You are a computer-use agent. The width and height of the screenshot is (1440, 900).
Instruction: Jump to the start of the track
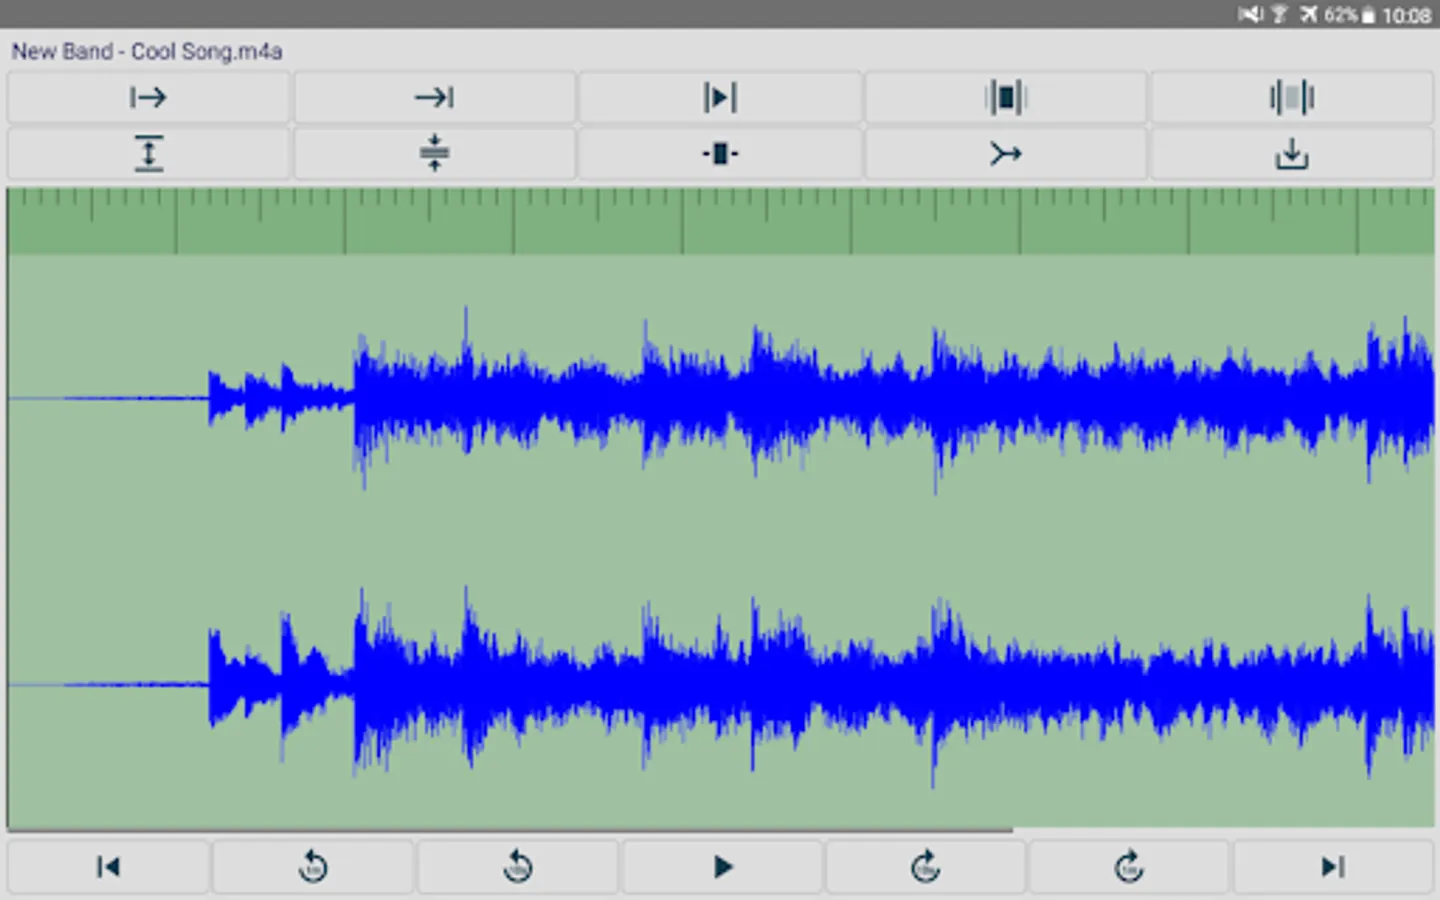coord(108,866)
